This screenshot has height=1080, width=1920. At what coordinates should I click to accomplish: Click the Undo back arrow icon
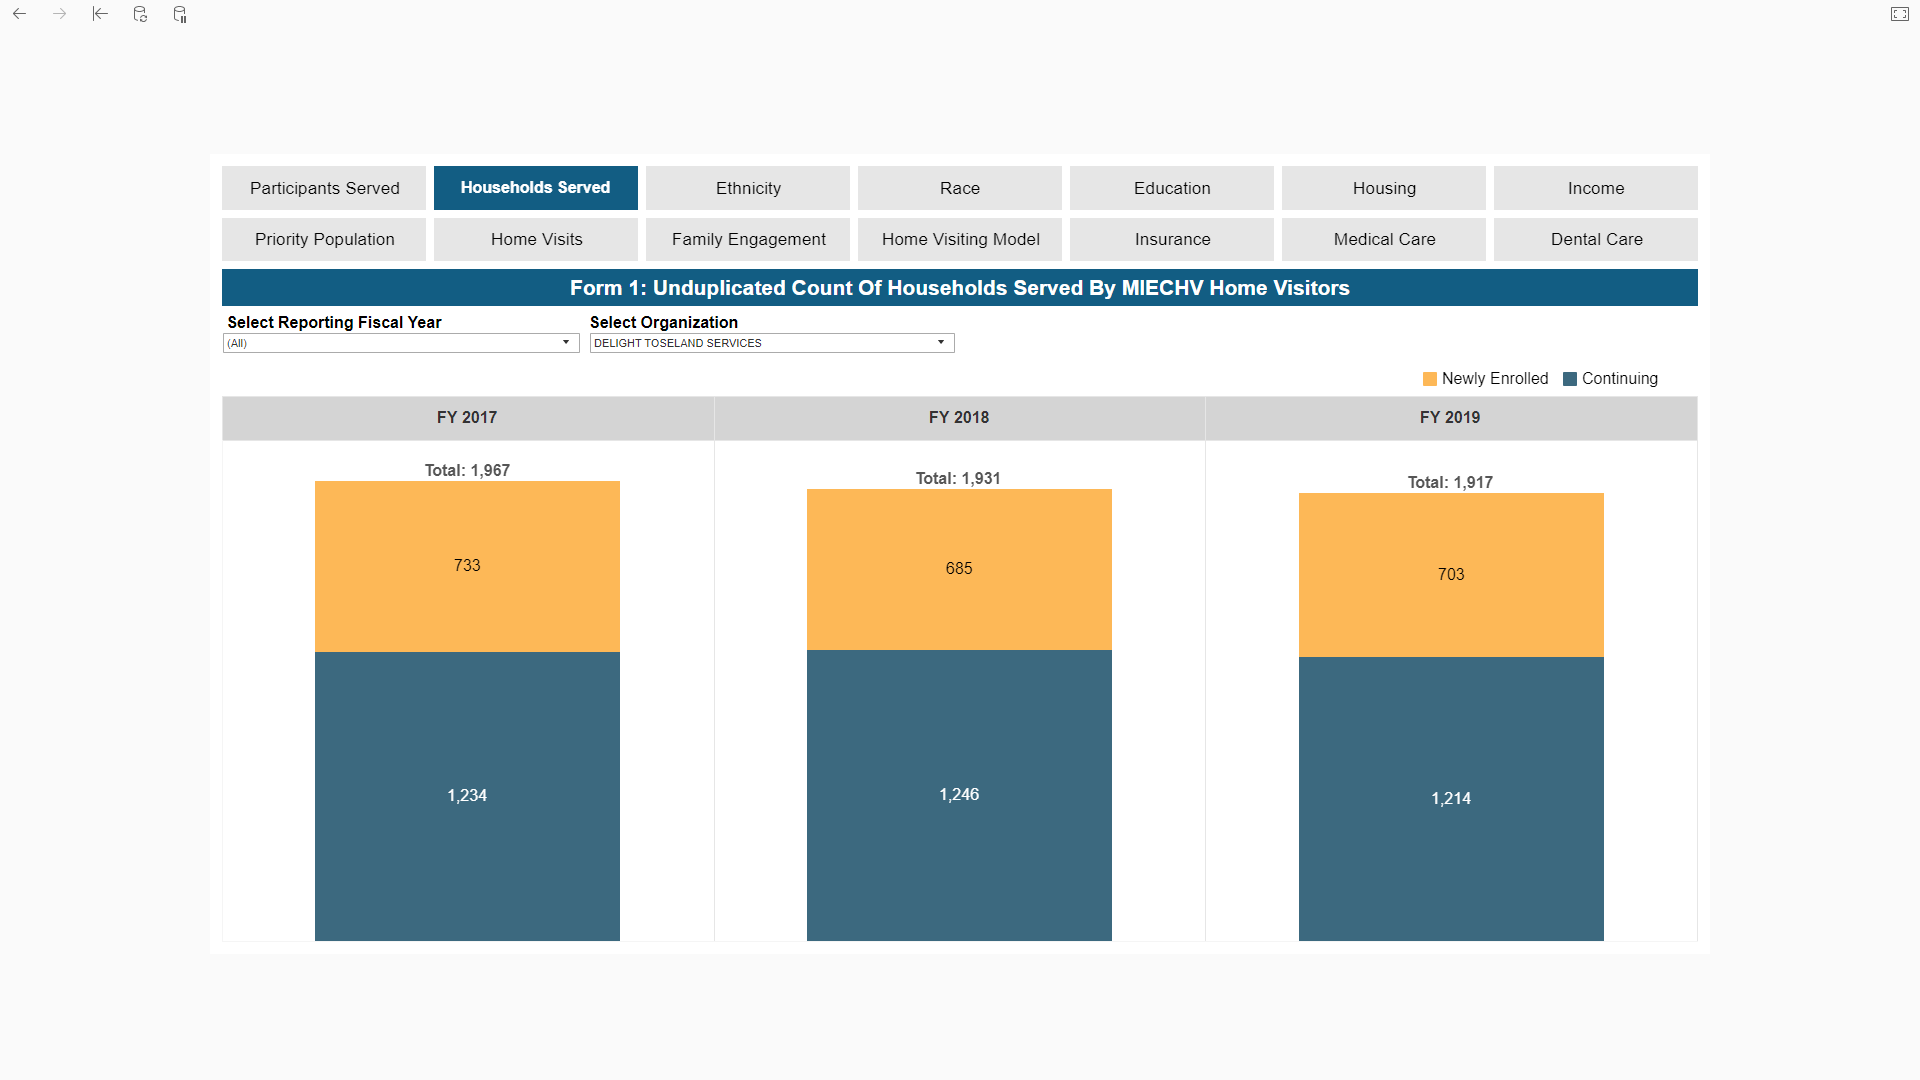point(20,14)
